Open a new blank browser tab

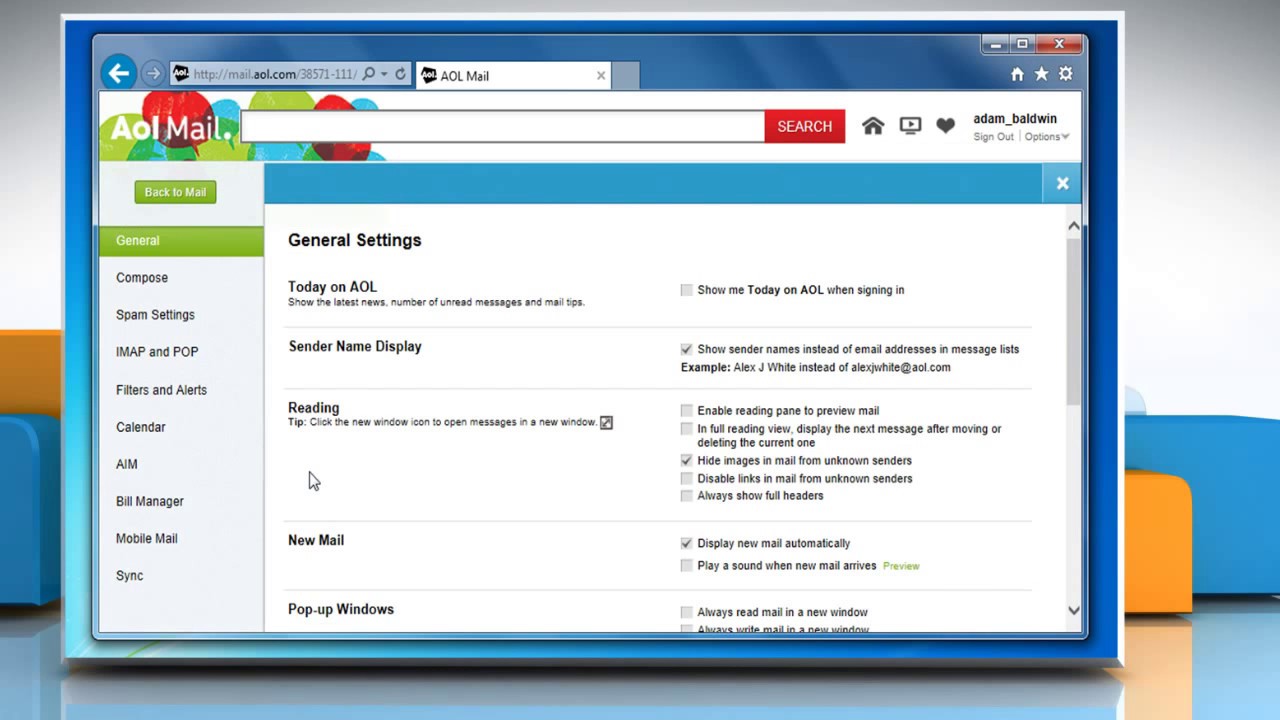(x=625, y=75)
